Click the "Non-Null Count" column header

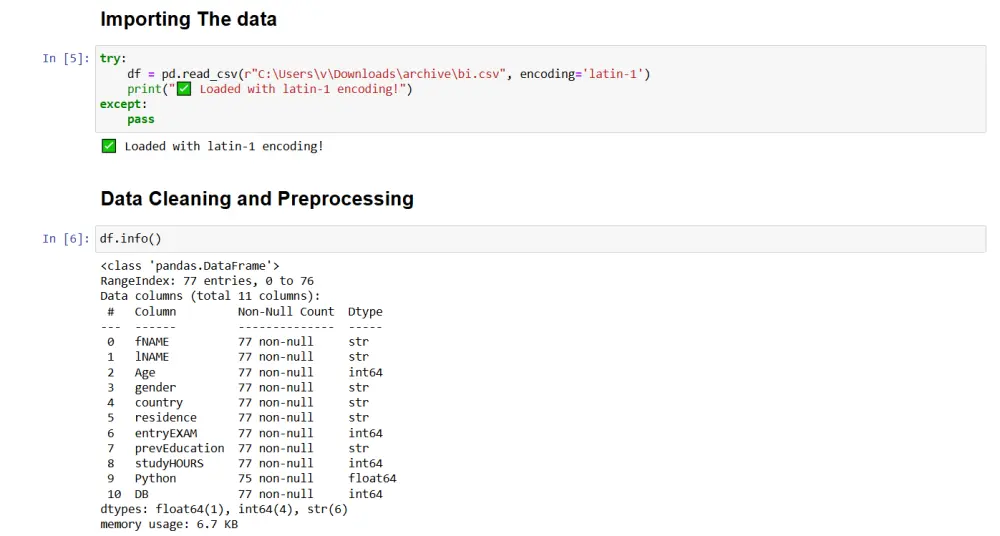click(x=286, y=311)
